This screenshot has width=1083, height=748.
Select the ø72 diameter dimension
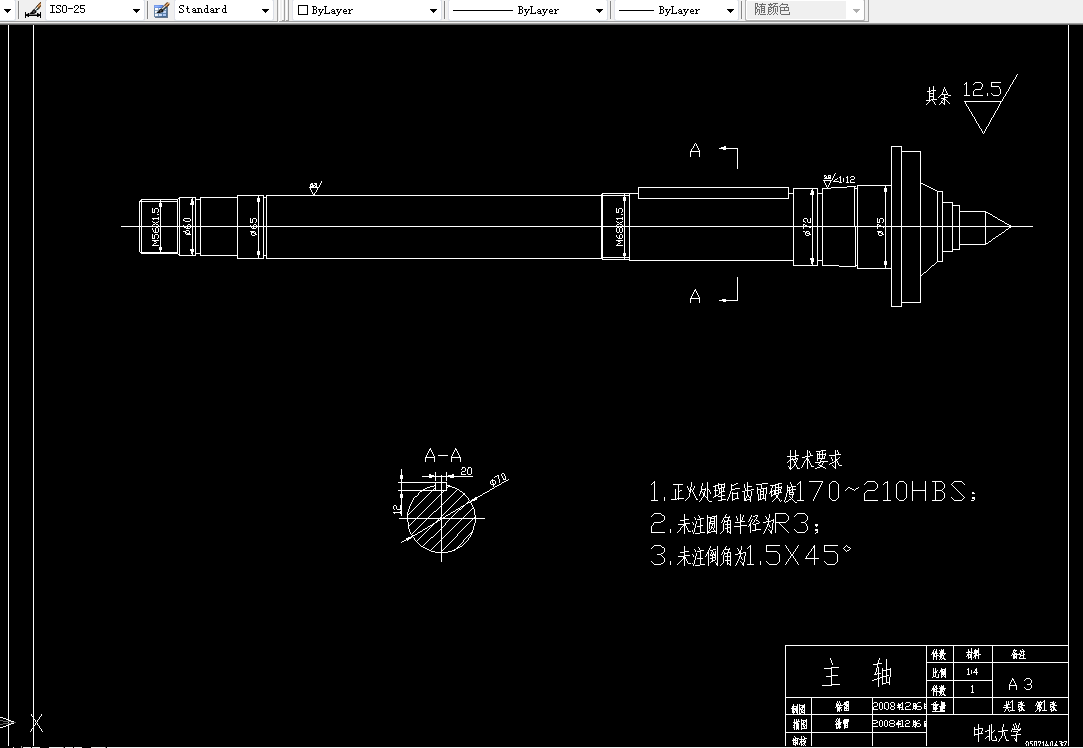[x=806, y=227]
